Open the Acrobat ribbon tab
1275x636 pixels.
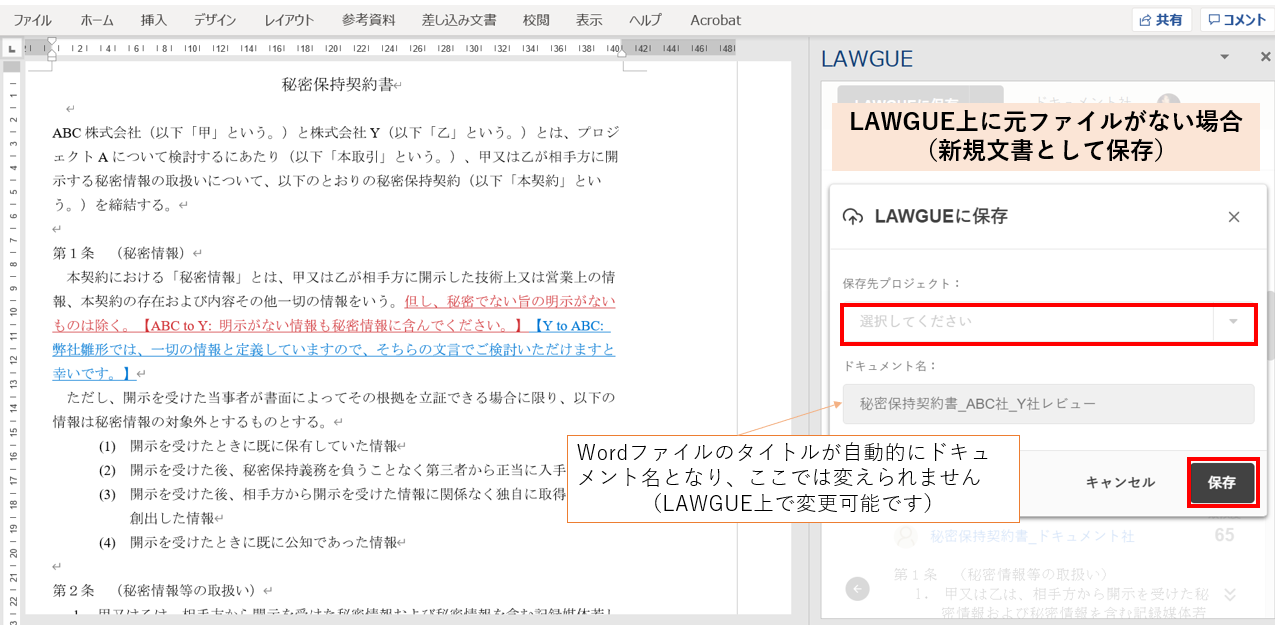715,20
